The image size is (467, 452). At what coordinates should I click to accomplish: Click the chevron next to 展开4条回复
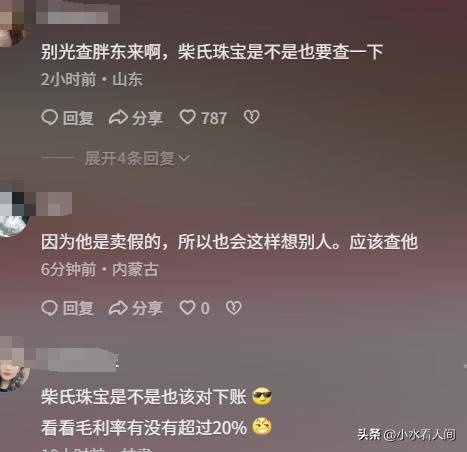tap(184, 158)
